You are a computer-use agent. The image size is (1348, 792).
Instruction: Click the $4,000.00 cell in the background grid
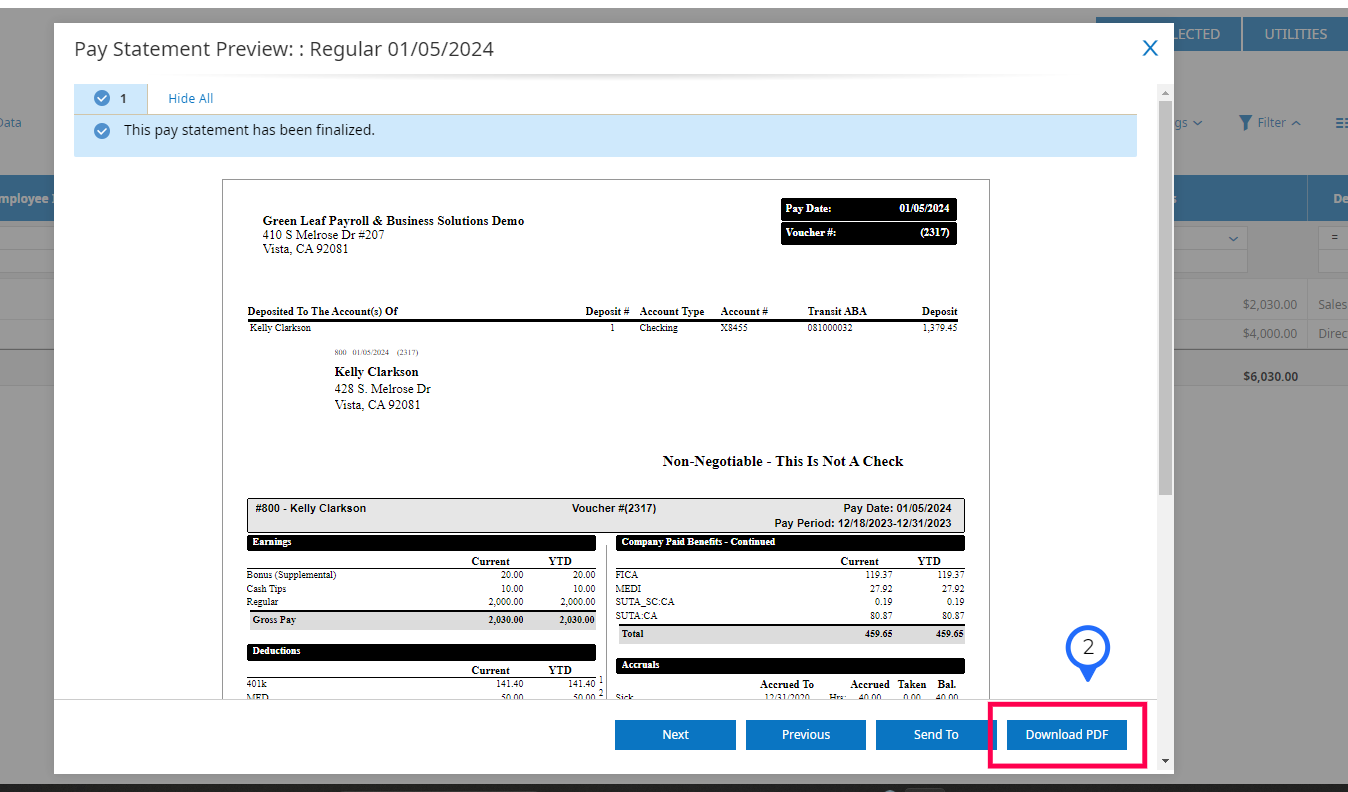tap(1269, 334)
